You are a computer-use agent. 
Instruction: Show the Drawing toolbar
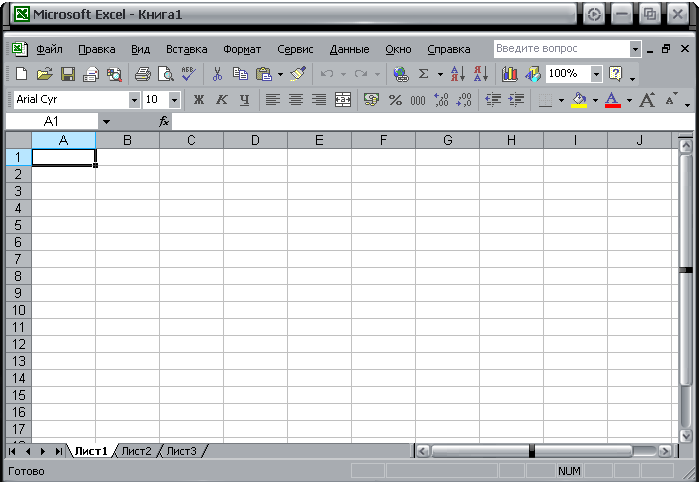pyautogui.click(x=533, y=74)
